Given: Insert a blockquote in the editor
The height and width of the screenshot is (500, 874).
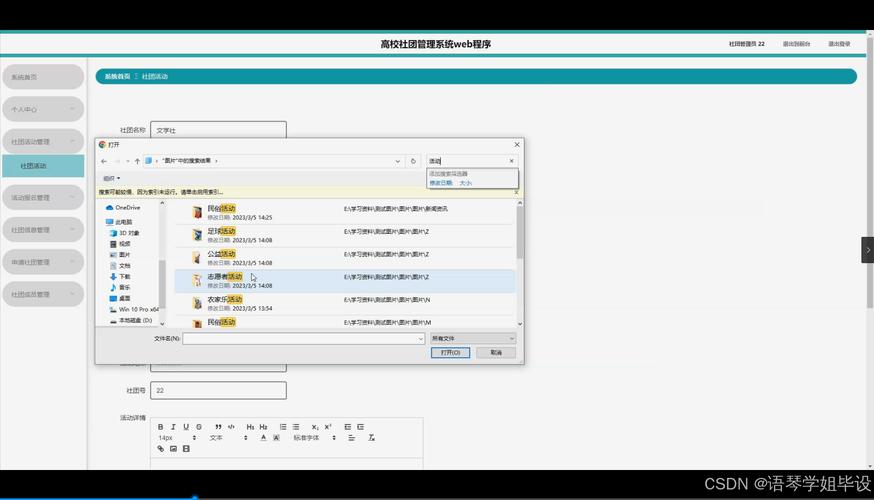Looking at the screenshot, I should [x=218, y=427].
